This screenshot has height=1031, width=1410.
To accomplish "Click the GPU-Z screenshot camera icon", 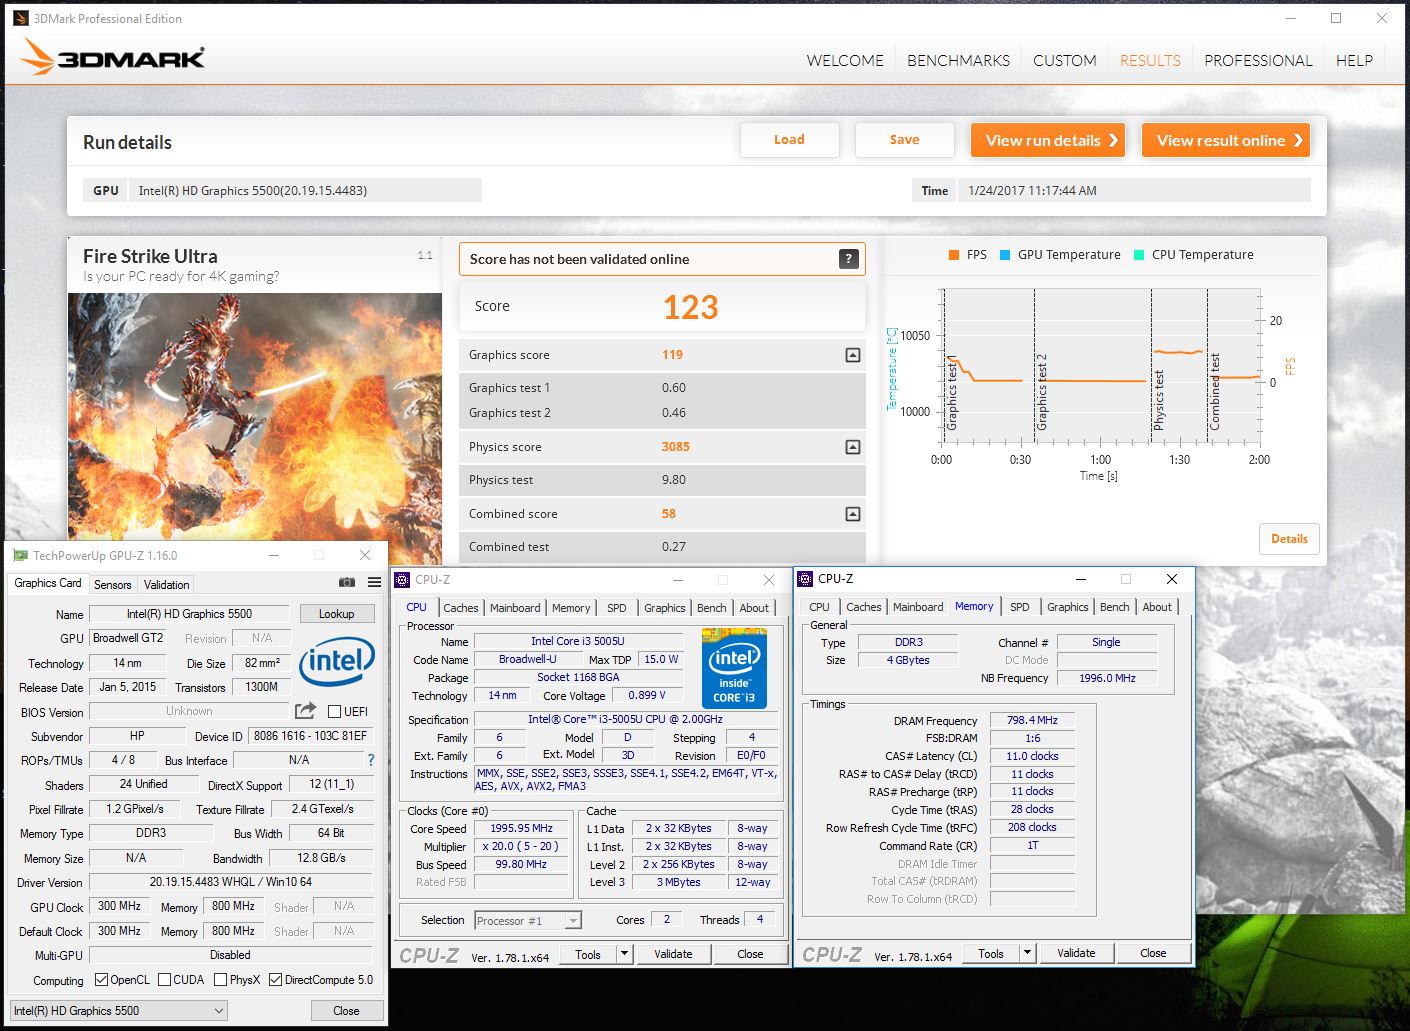I will click(346, 582).
